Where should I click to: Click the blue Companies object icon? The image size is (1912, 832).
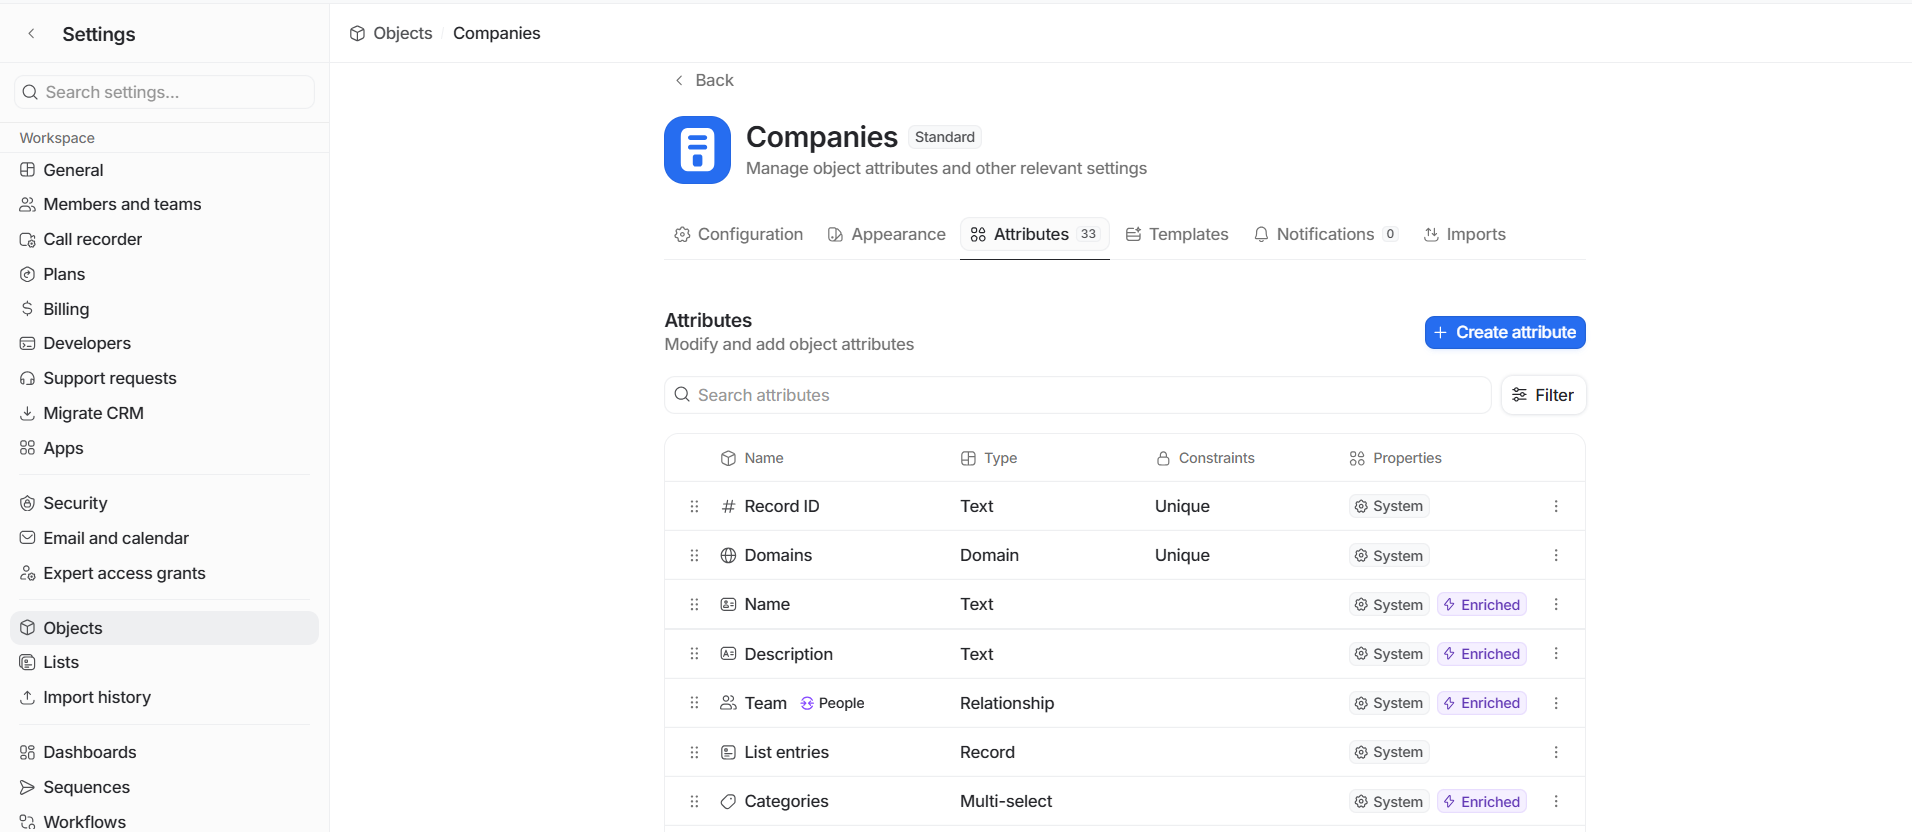pos(697,150)
